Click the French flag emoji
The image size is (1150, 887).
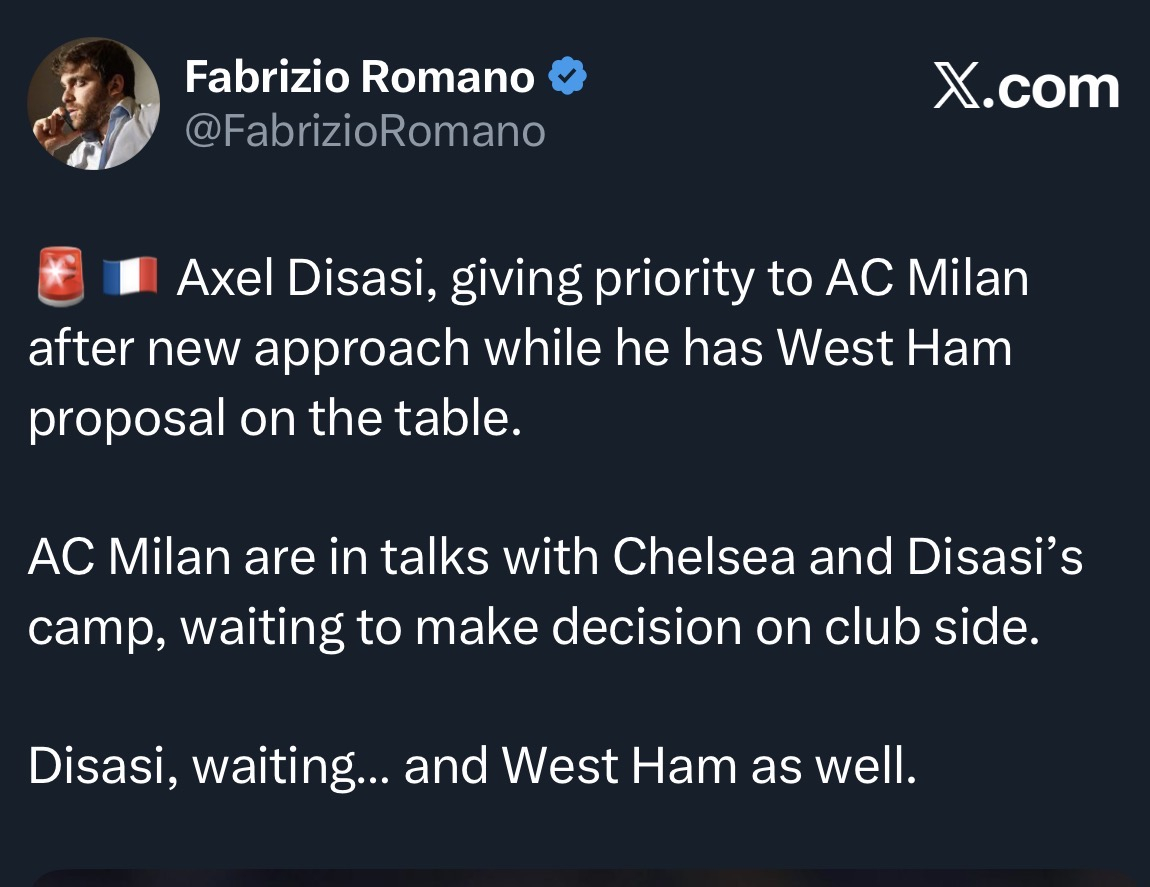click(x=130, y=280)
